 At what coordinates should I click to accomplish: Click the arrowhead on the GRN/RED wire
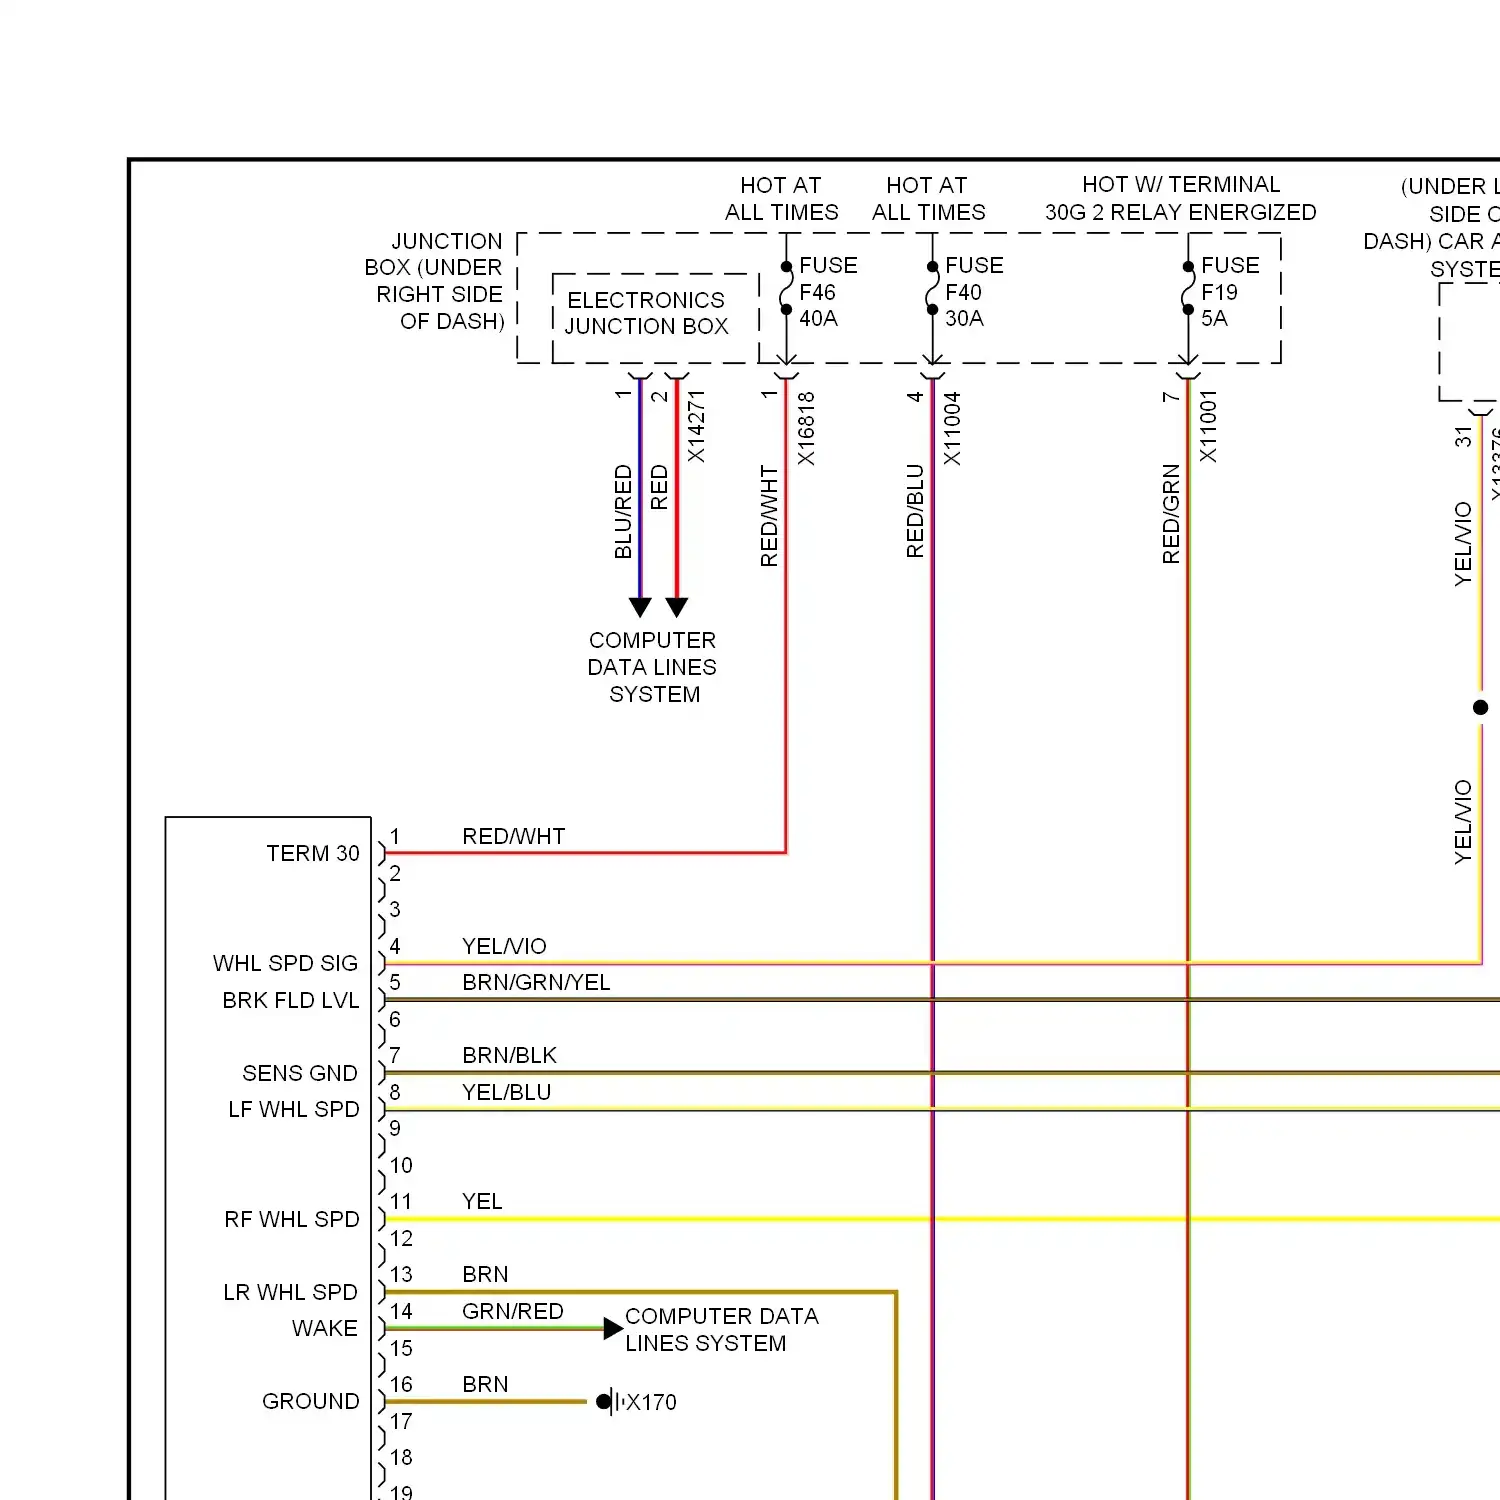[613, 1329]
